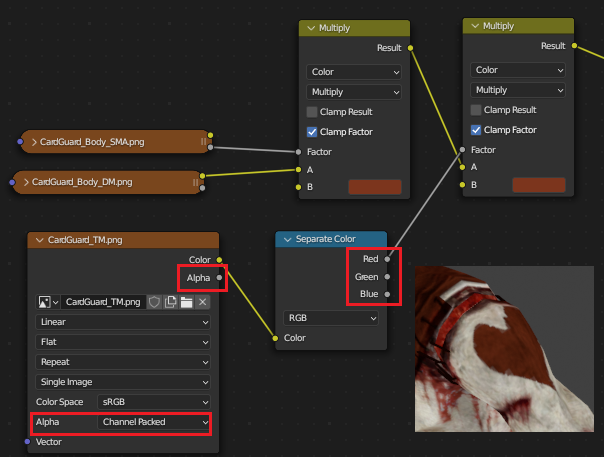Open Linear interpolation dropdown
The height and width of the screenshot is (457, 604).
coord(123,322)
